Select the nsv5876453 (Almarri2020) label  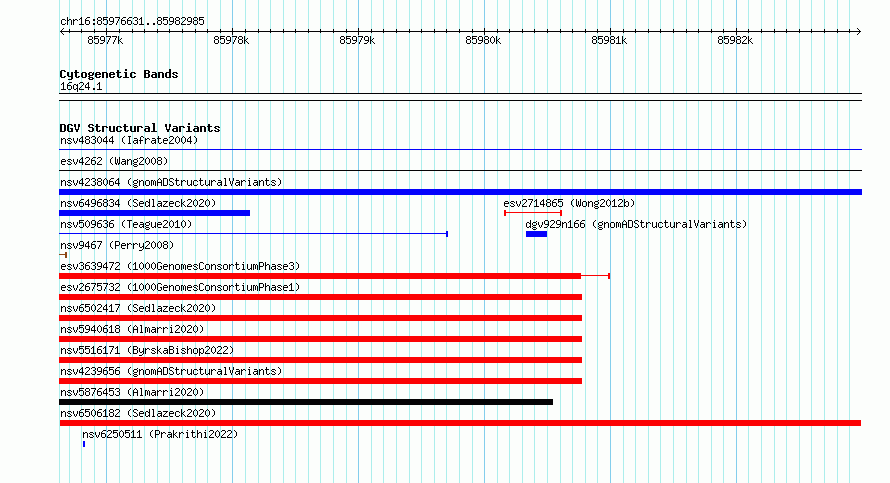132,392
